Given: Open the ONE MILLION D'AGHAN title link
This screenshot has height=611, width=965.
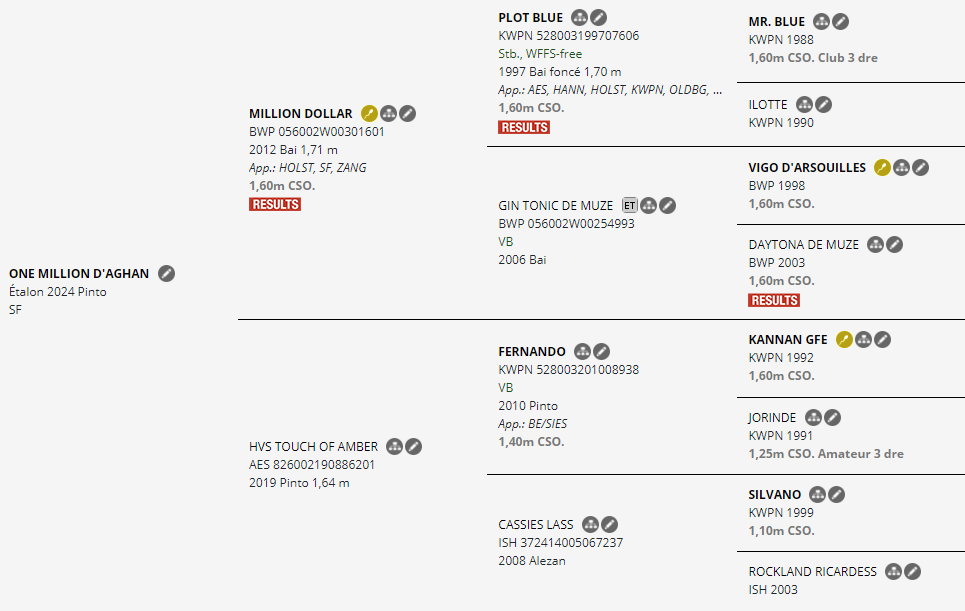Looking at the screenshot, I should (x=79, y=274).
